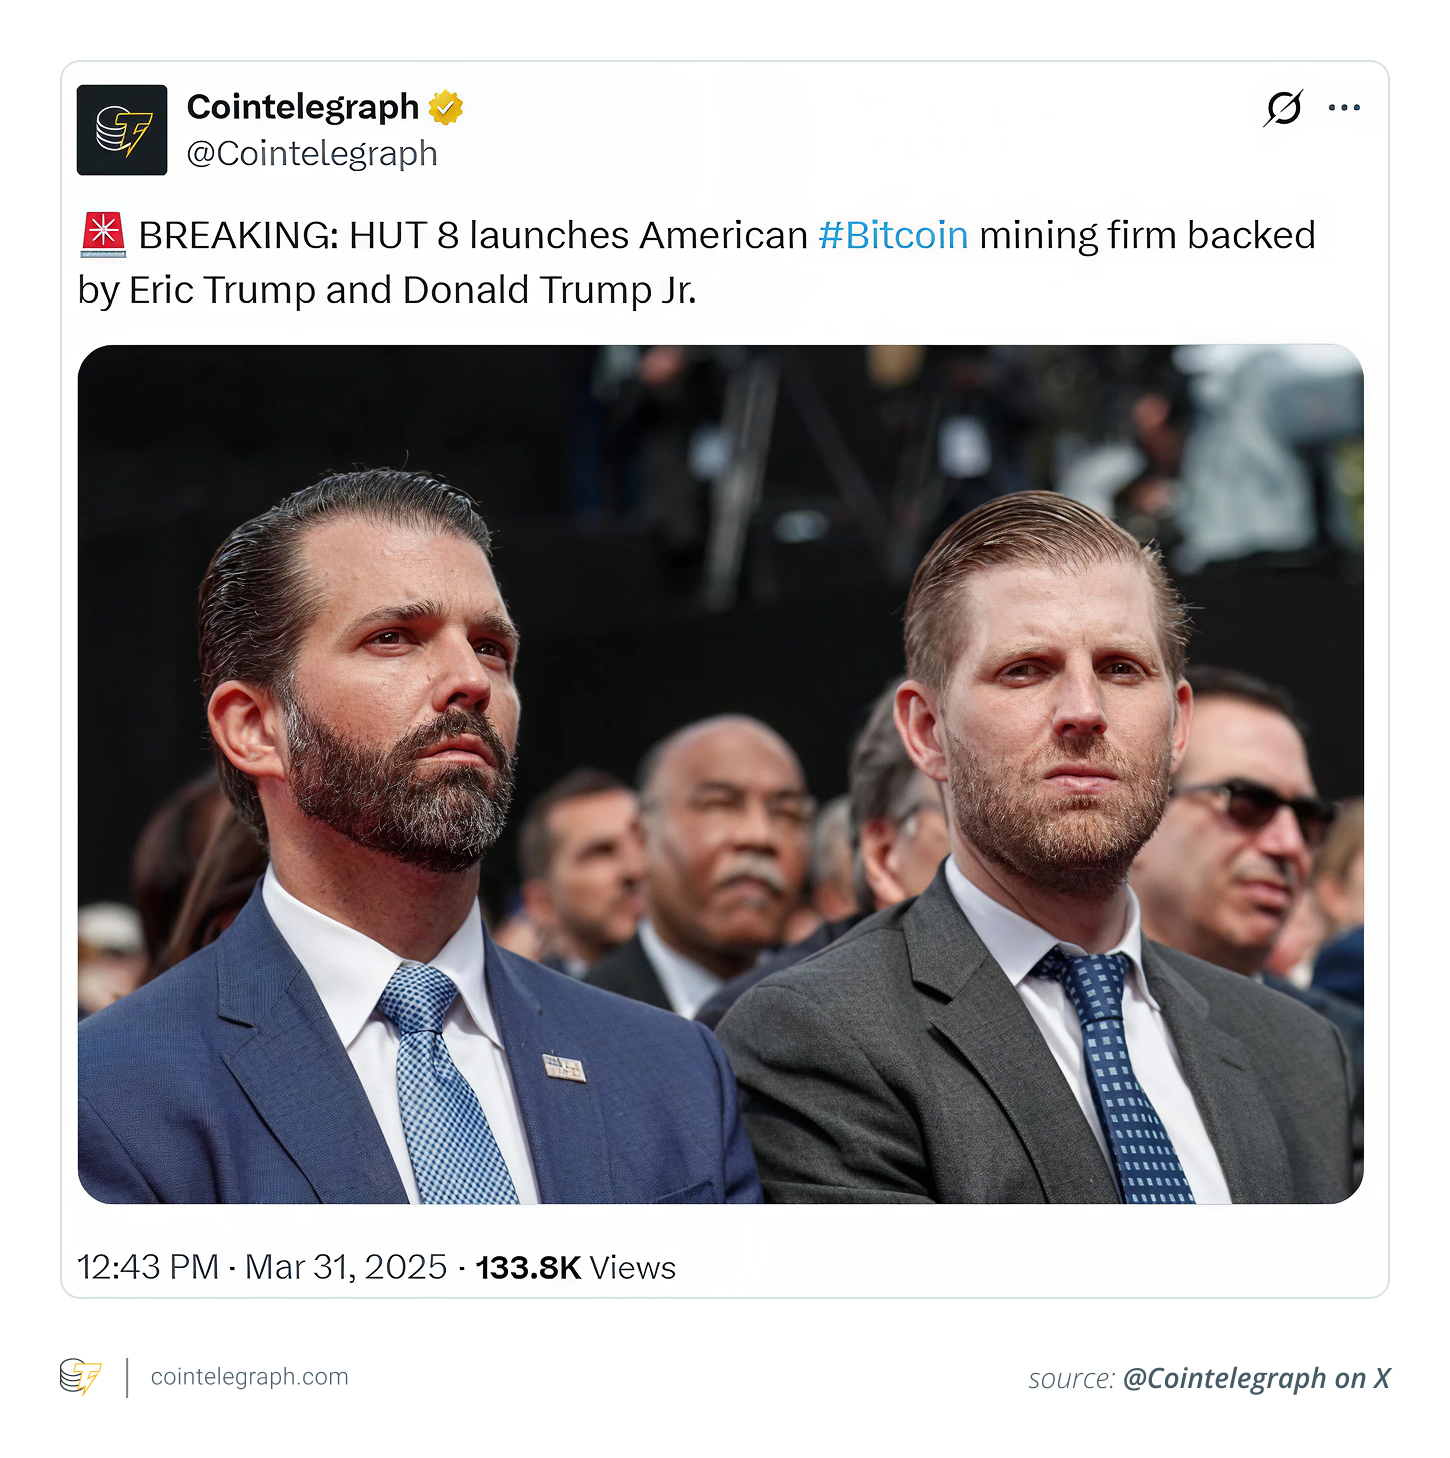Open the #Bitcoin hashtag link

(x=893, y=236)
